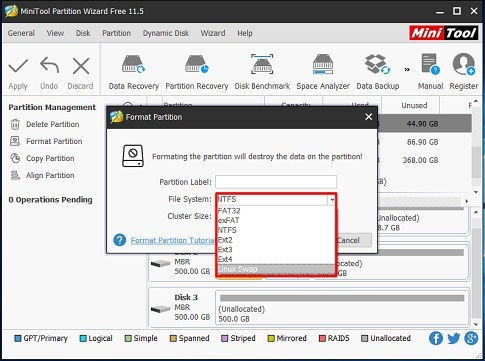The height and width of the screenshot is (361, 485).
Task: Open the Dynamic Disk menu
Action: click(166, 33)
